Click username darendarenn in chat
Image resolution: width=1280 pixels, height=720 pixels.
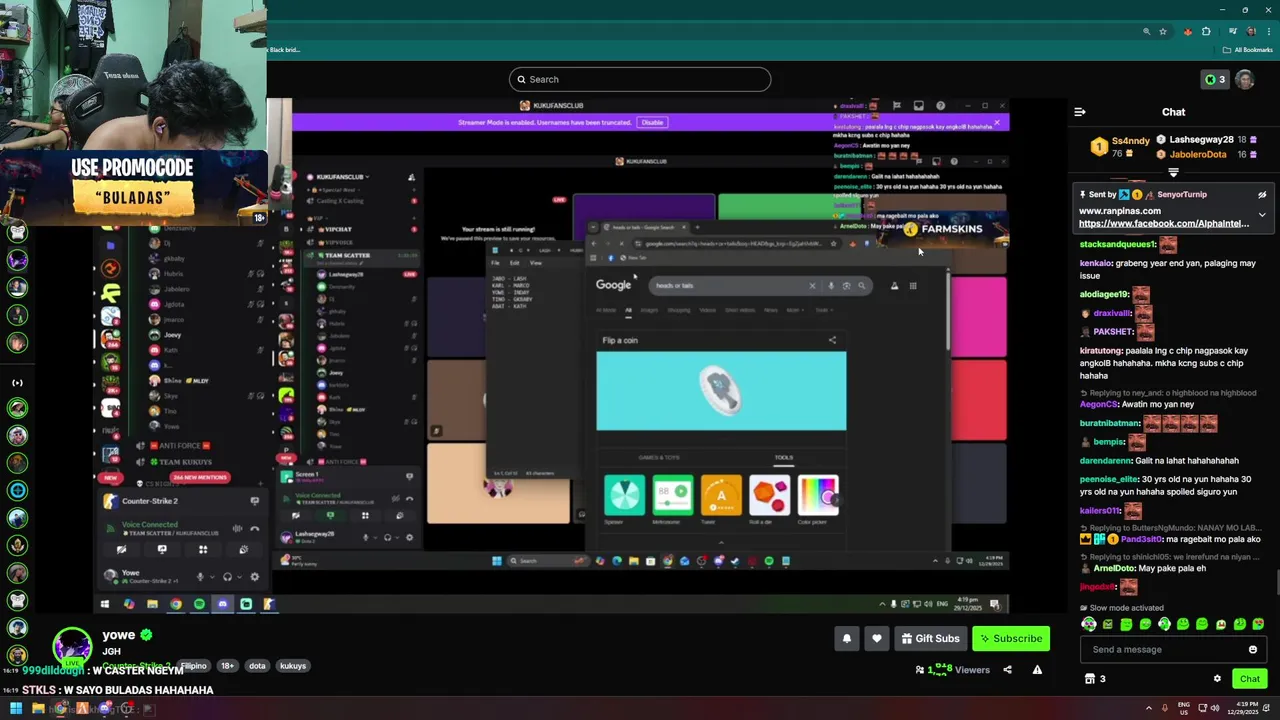pos(1105,461)
